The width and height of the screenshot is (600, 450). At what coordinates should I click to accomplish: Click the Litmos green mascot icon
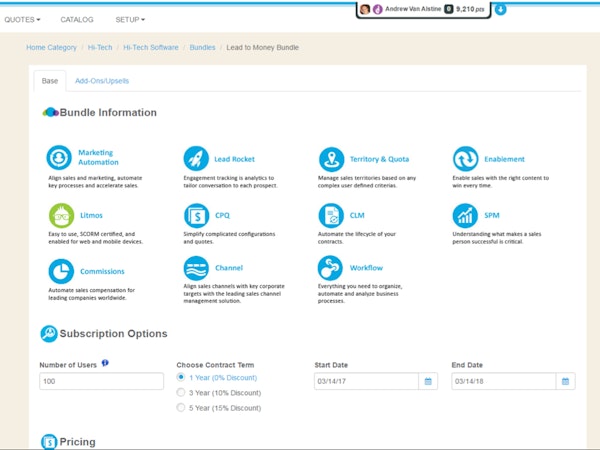61,215
